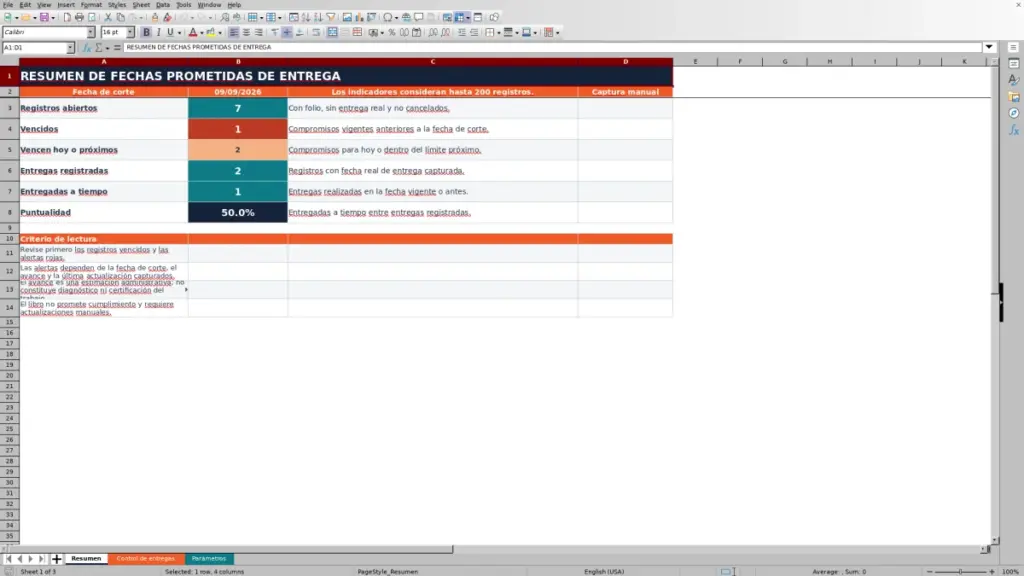Open the Sheet menu
Viewport: 1024px width, 576px height.
(141, 5)
